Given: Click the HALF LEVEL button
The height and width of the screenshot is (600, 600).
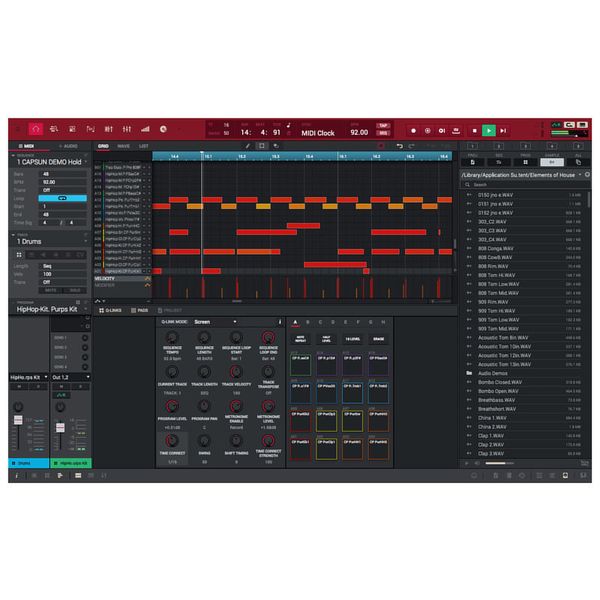Looking at the screenshot, I should [x=326, y=339].
